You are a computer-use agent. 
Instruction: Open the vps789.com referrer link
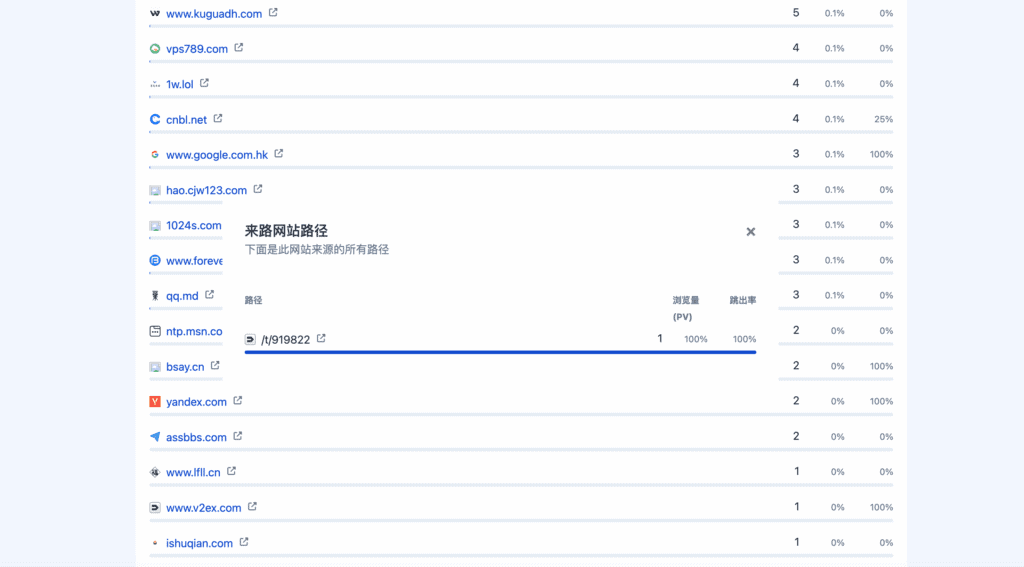197,49
